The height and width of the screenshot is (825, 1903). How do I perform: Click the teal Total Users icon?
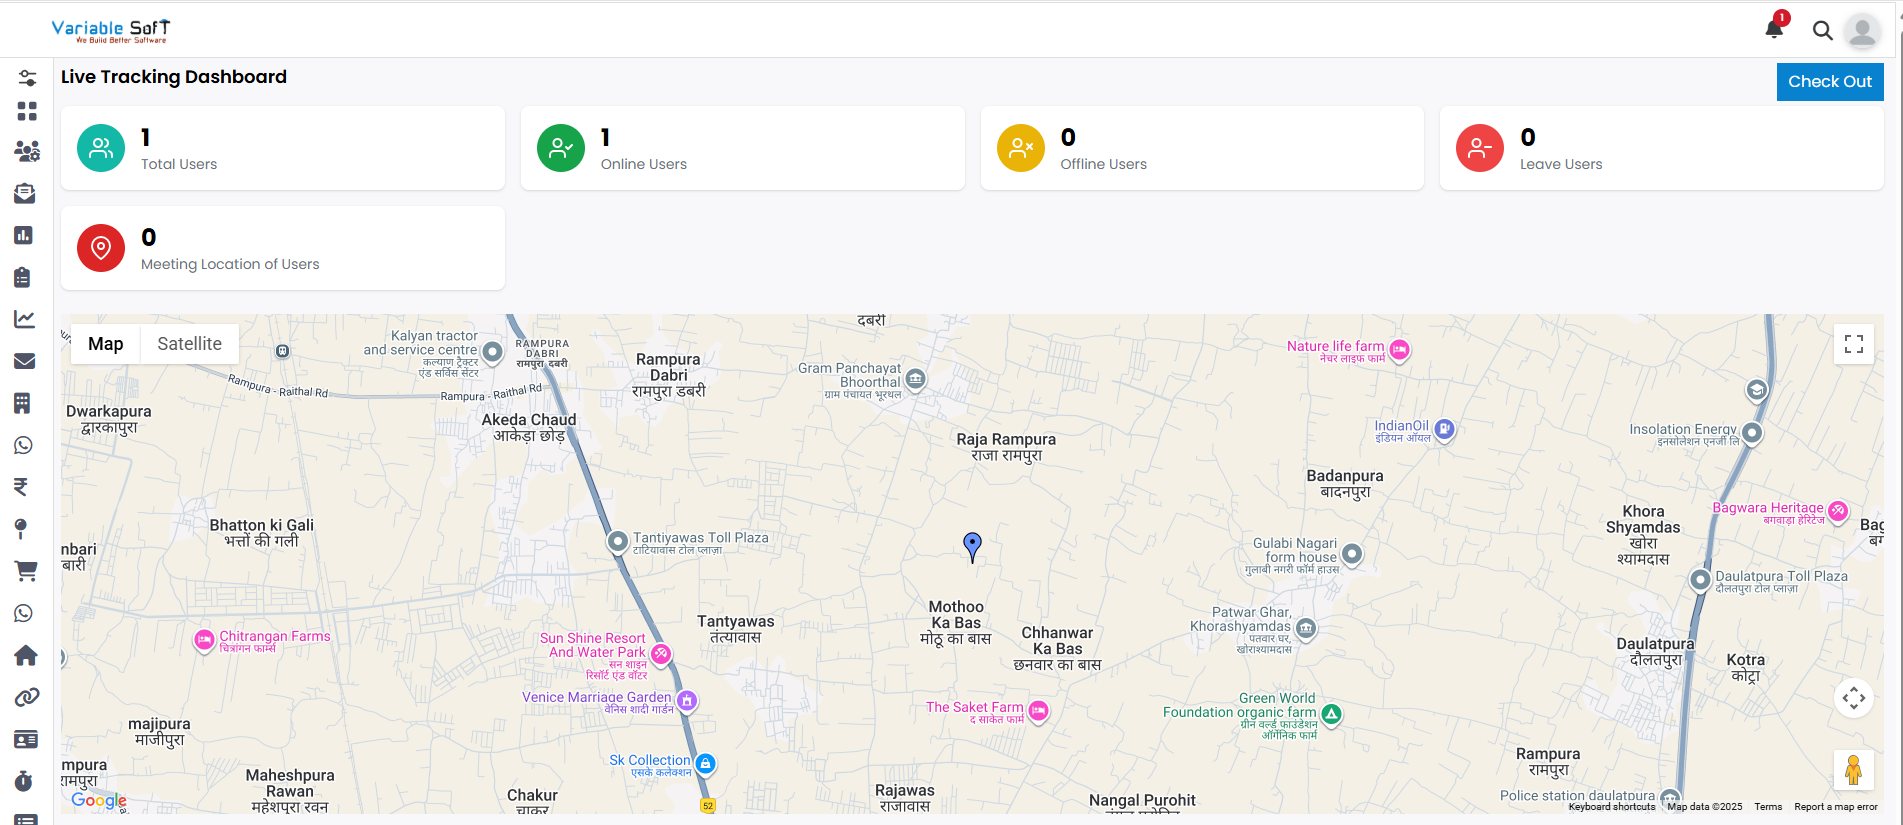pos(101,148)
